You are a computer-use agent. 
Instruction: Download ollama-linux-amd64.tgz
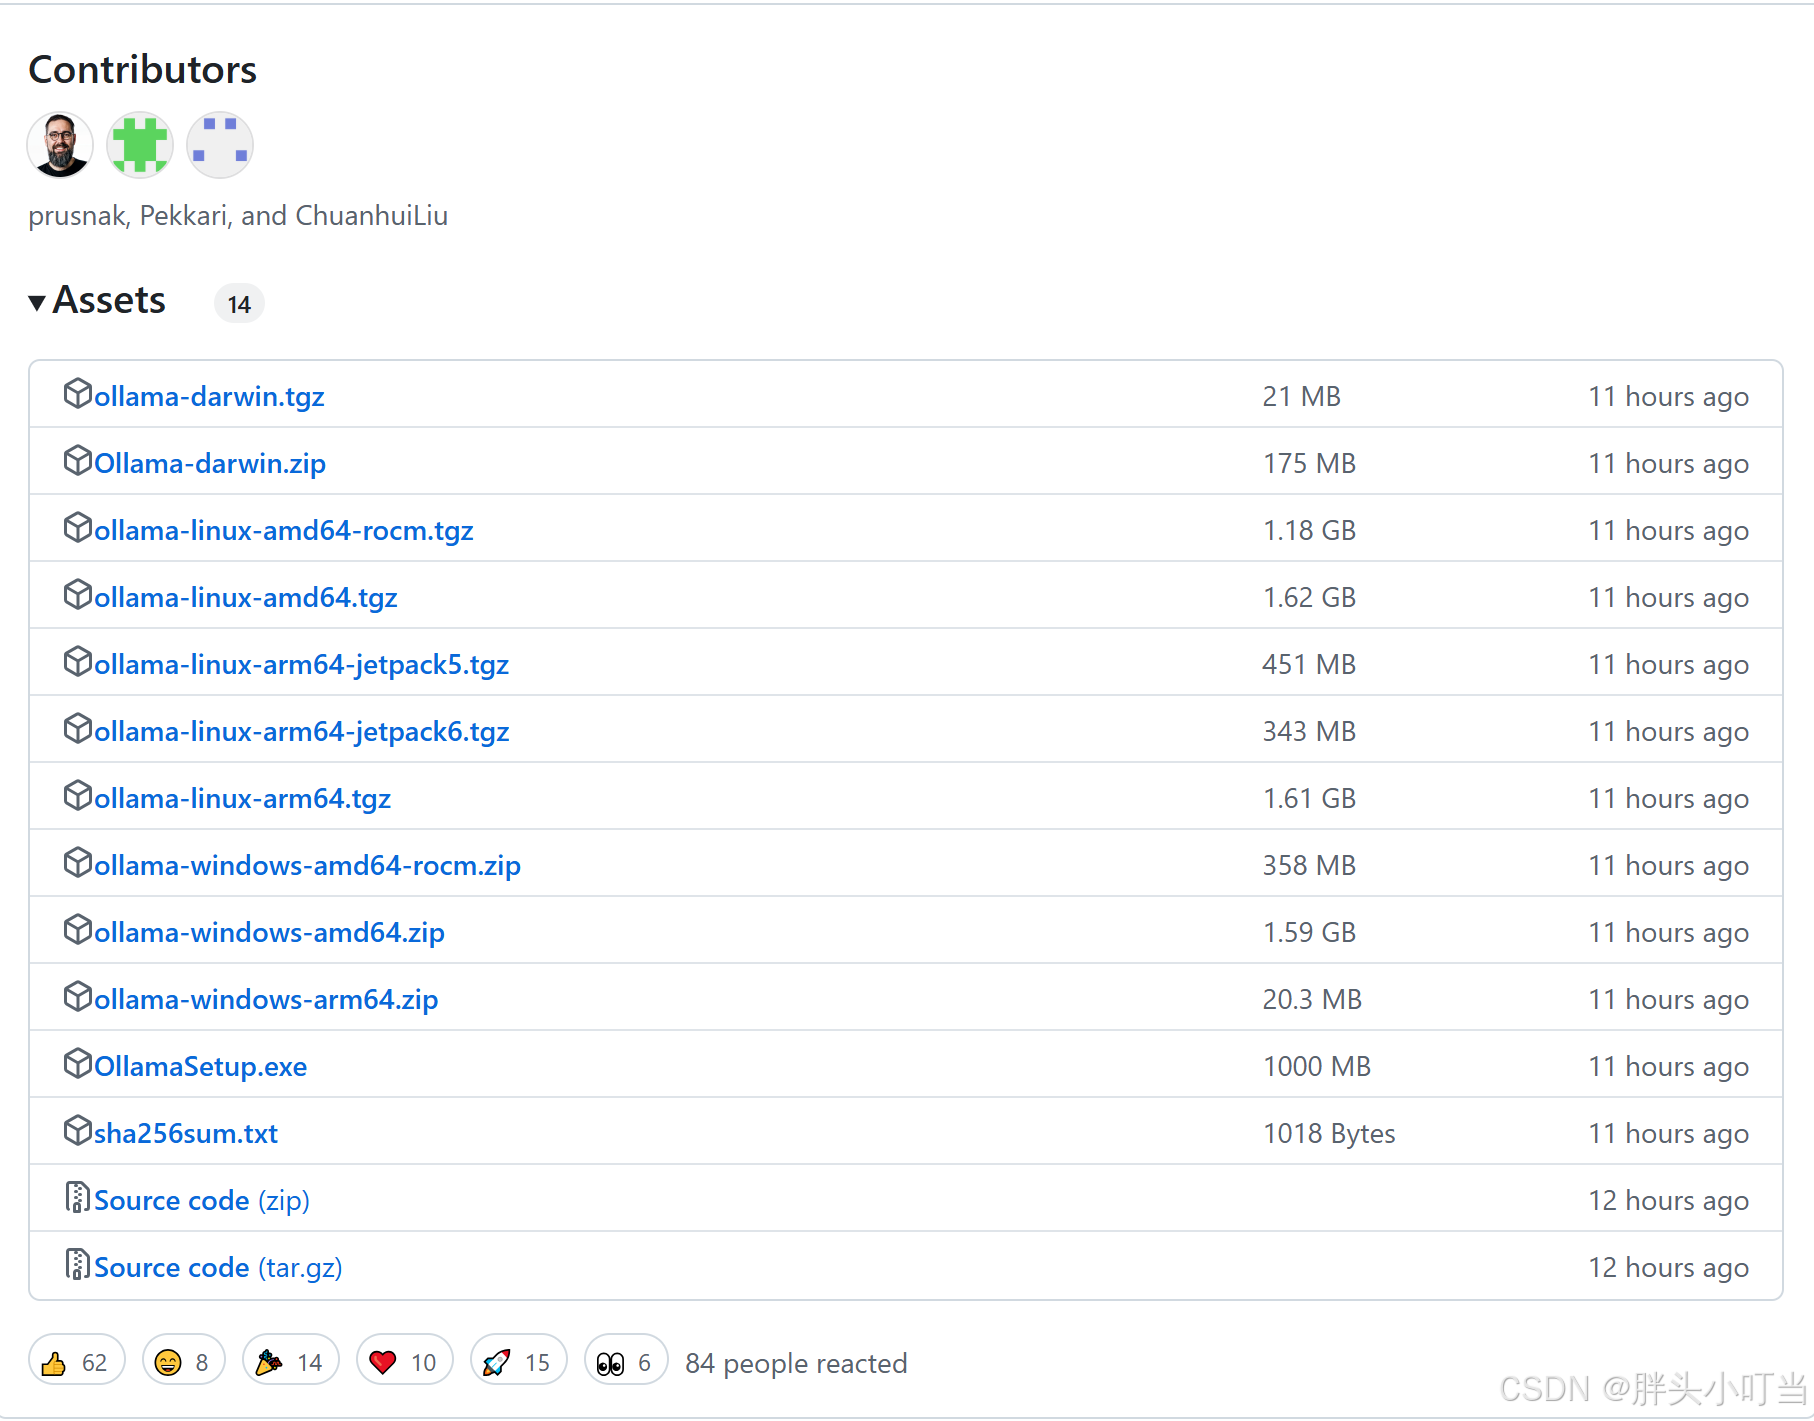[x=246, y=597]
